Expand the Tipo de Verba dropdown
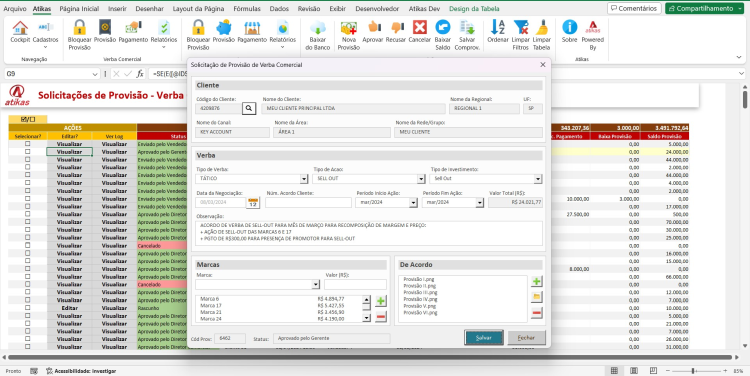This screenshot has height=376, width=750. [304, 179]
